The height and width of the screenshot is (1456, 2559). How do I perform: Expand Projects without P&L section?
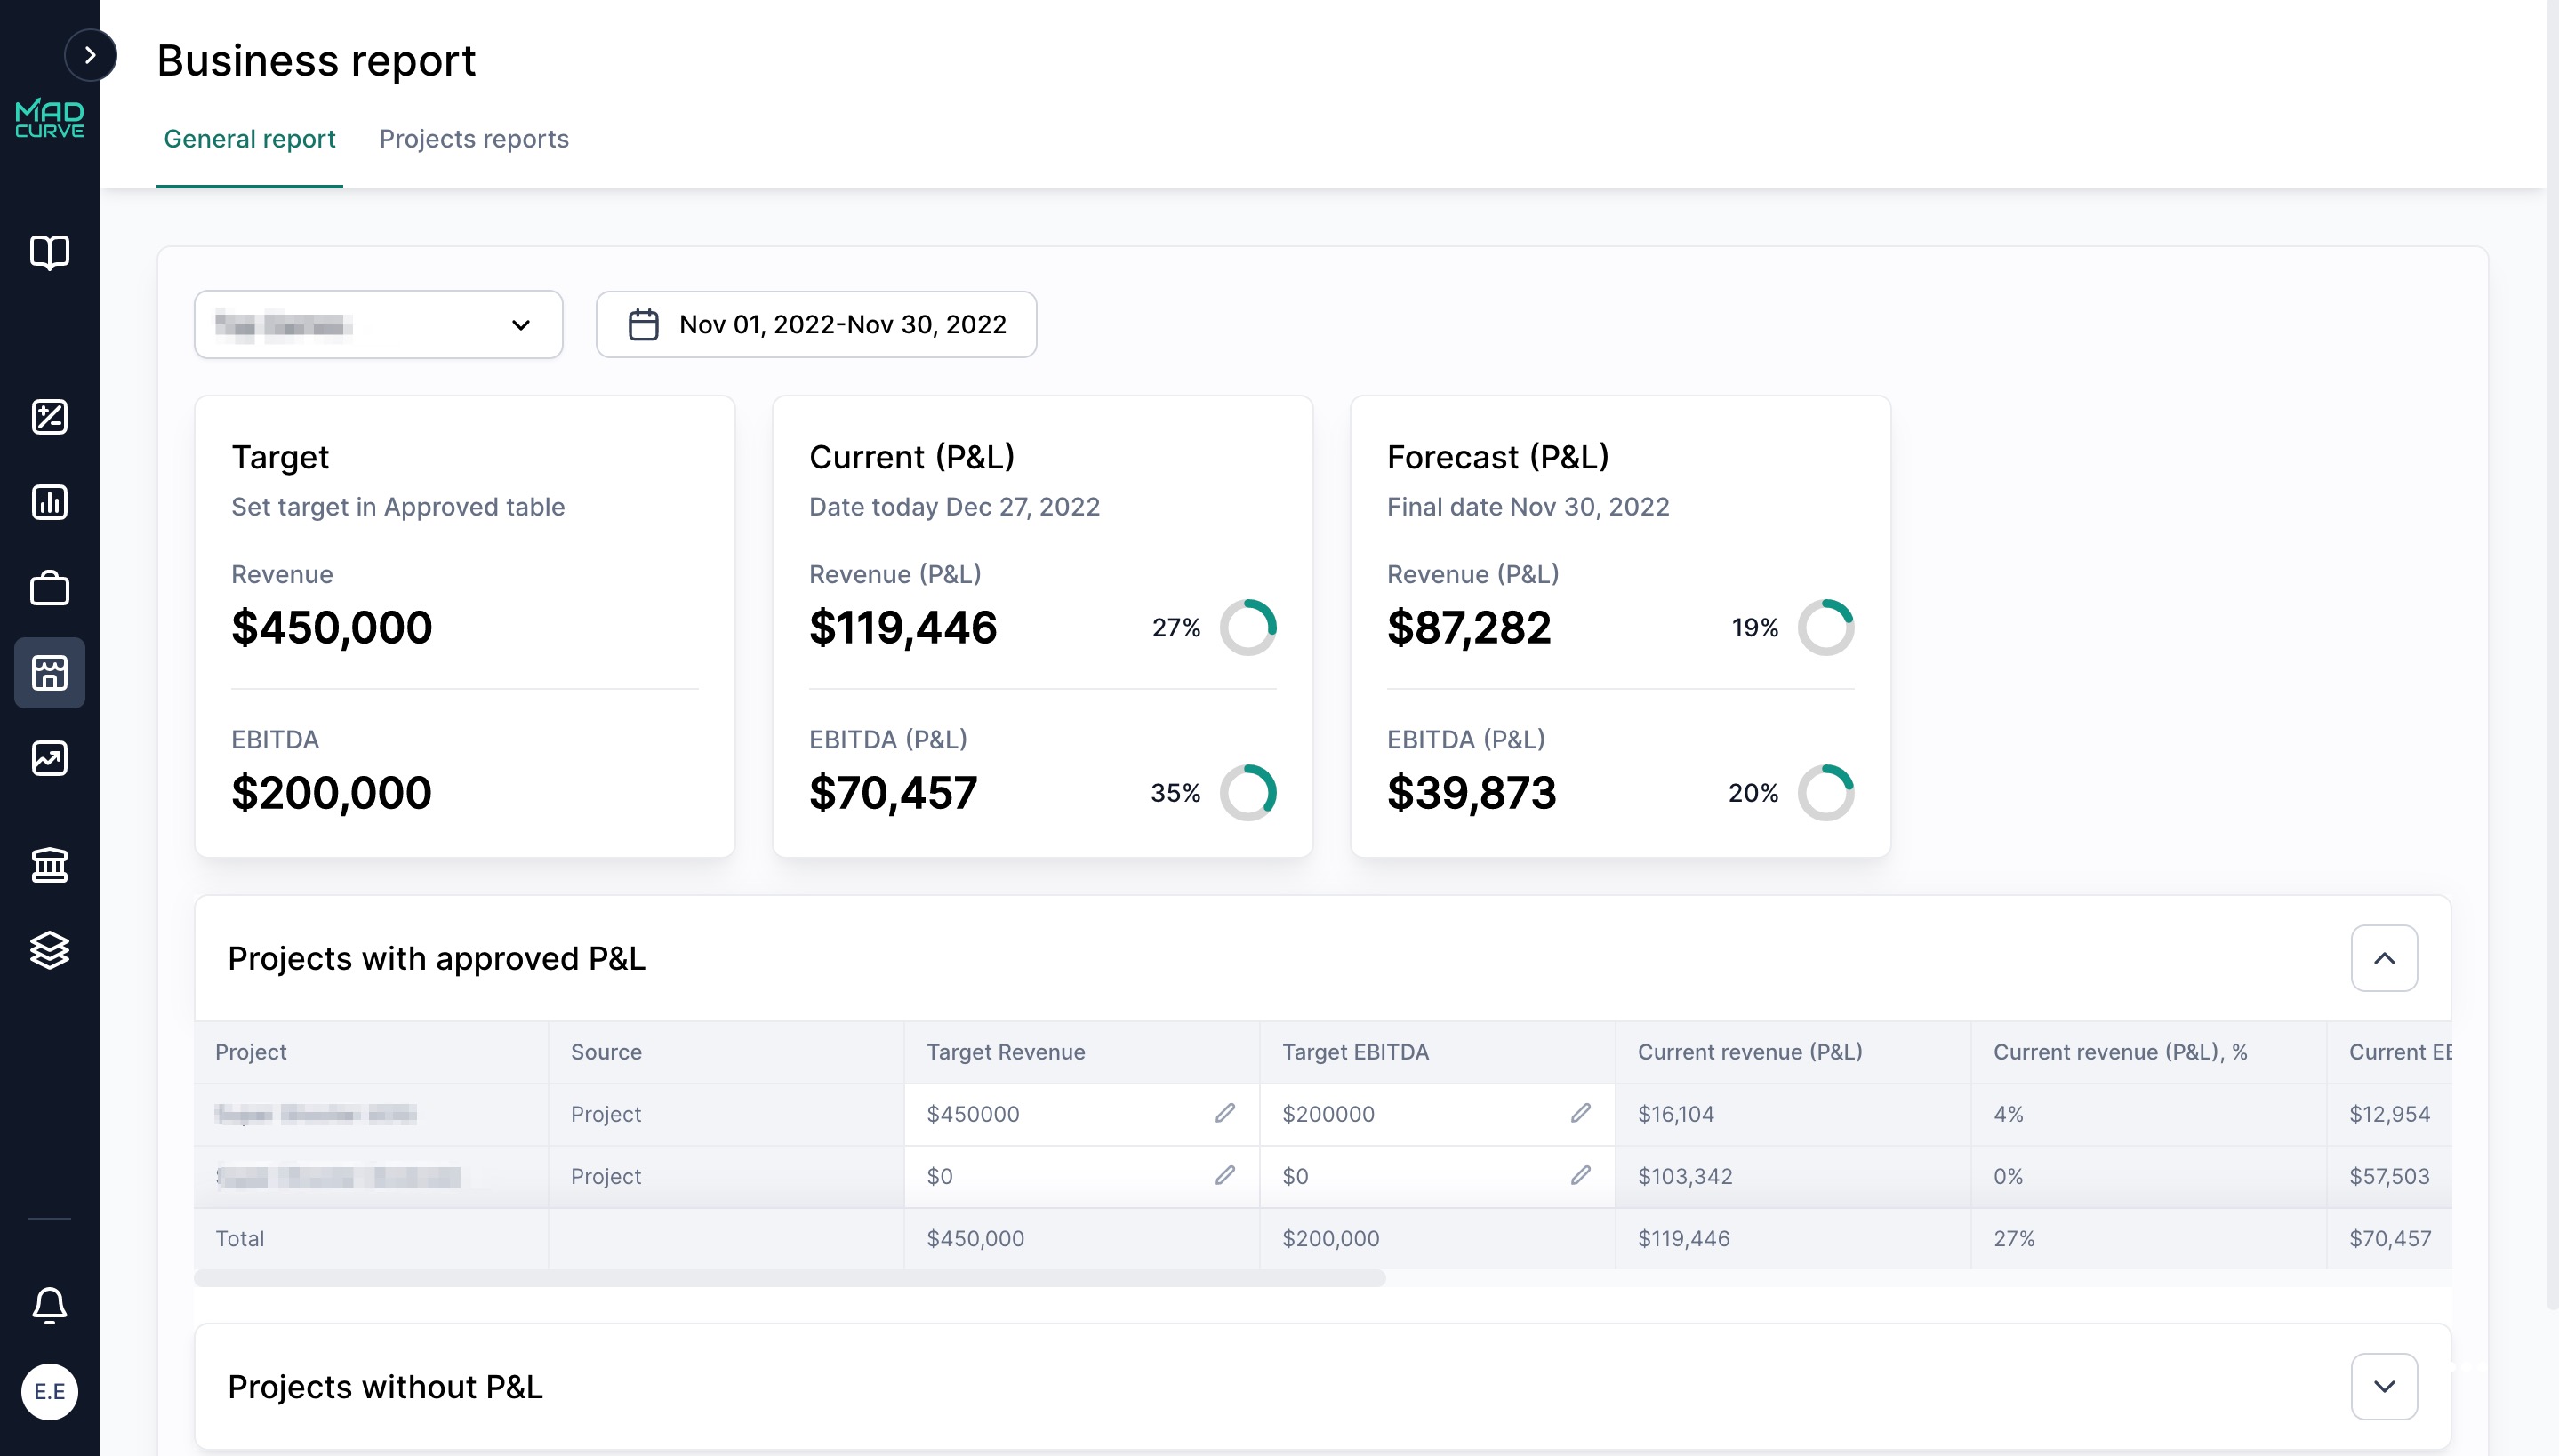tap(2383, 1386)
